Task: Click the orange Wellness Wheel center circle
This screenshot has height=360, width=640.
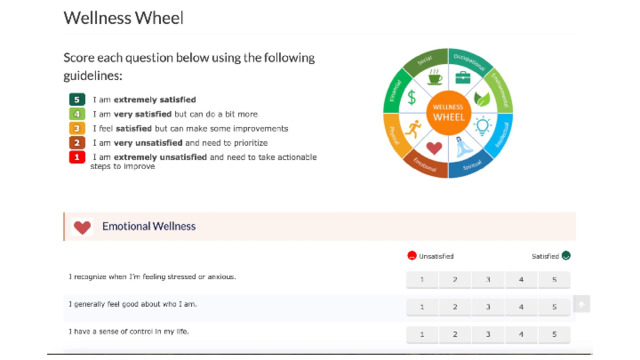Action: pos(449,113)
